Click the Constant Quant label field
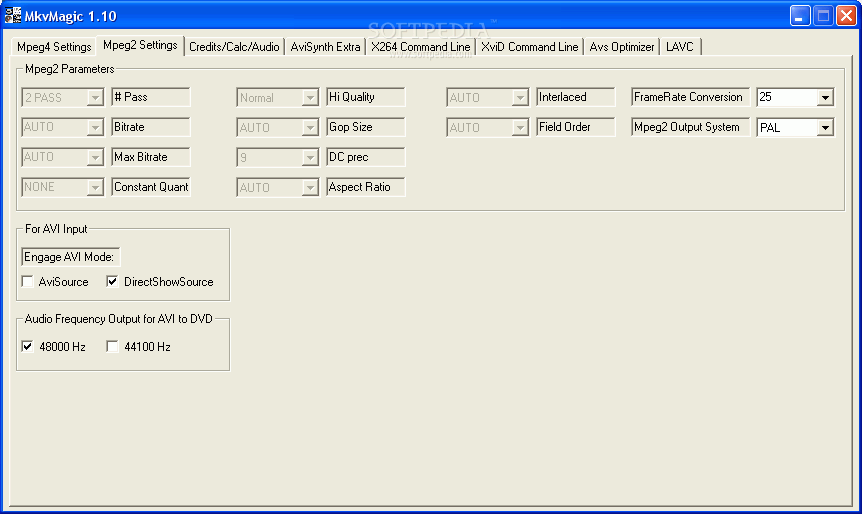Viewport: 862px width, 514px height. pyautogui.click(x=151, y=186)
